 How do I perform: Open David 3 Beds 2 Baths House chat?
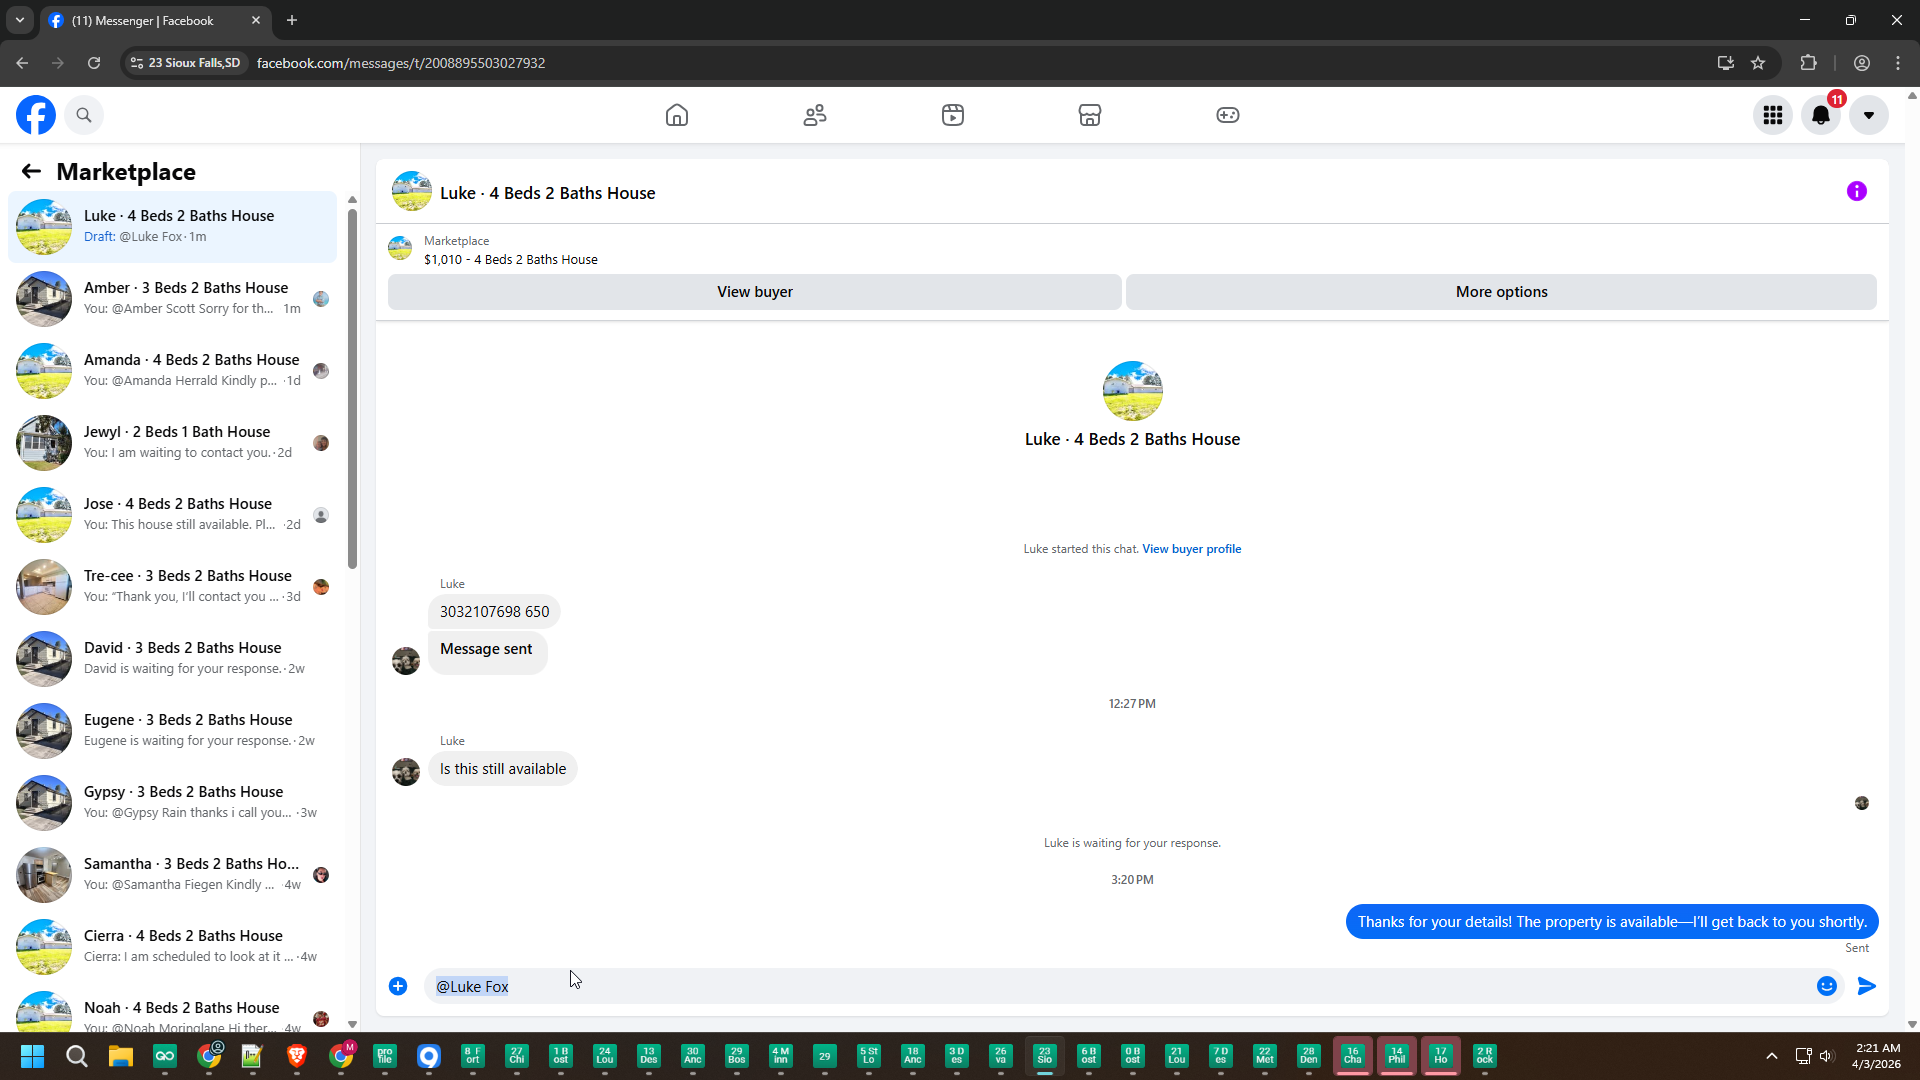(x=173, y=658)
